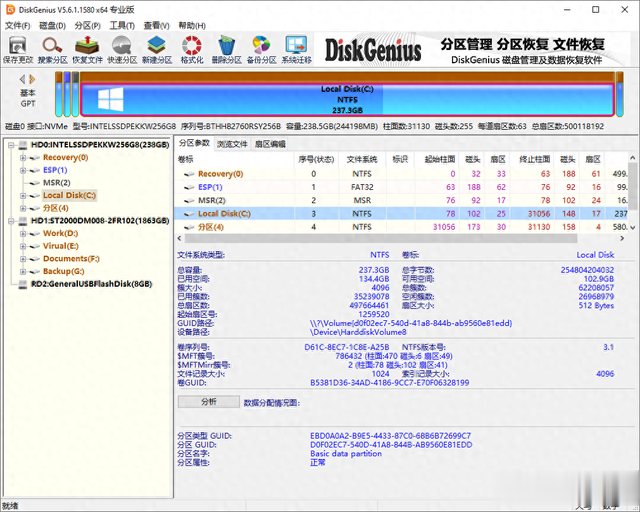640x512 pixels.
Task: Open the Search Partition (搜索分区) tool
Action: click(53, 49)
